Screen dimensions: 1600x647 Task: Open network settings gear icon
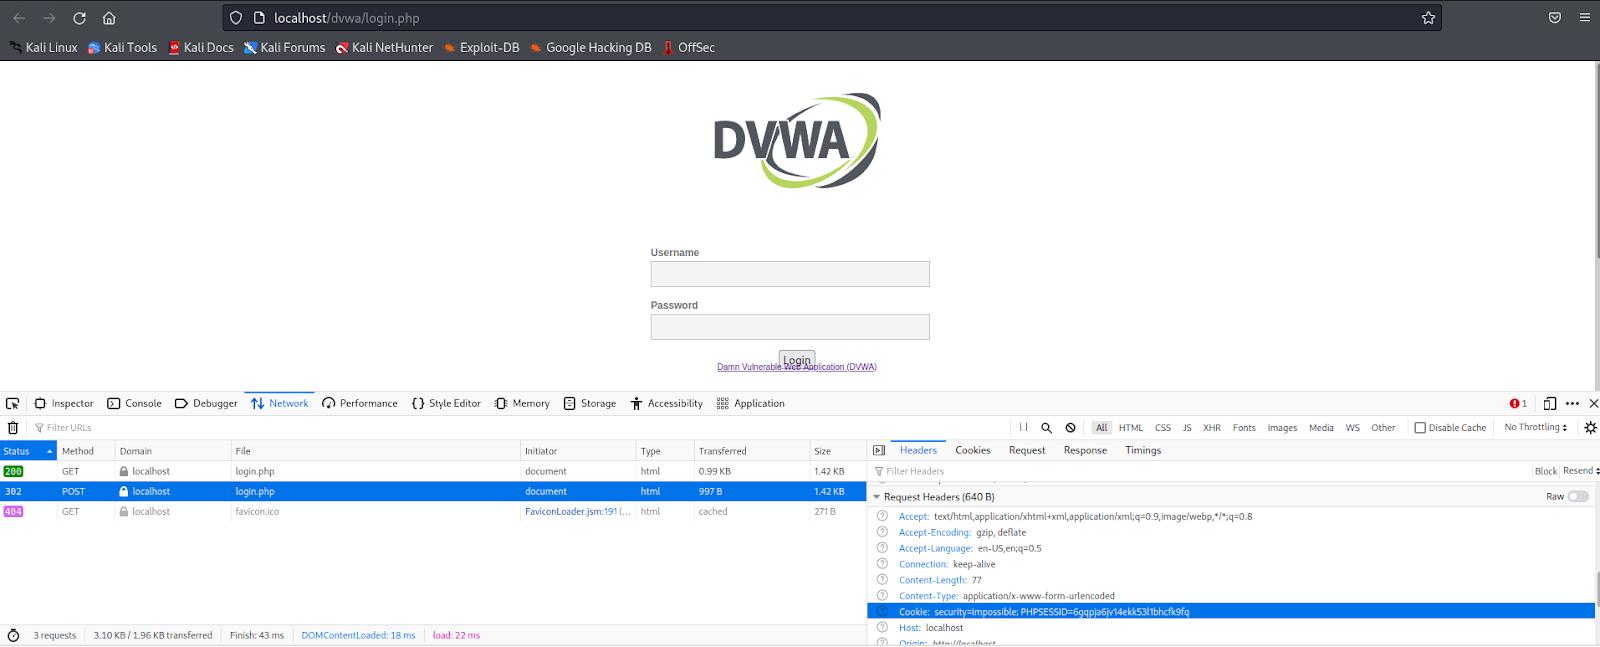coord(1590,428)
